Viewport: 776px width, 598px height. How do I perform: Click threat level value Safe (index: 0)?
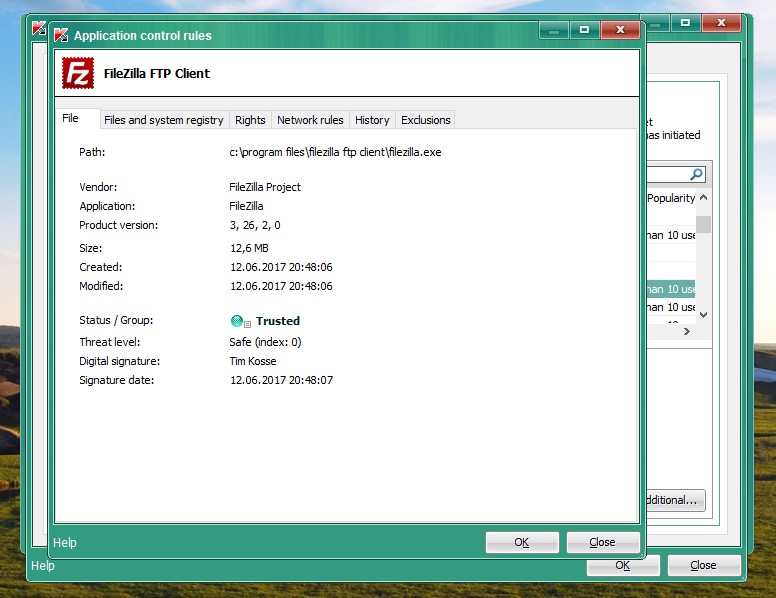[265, 342]
